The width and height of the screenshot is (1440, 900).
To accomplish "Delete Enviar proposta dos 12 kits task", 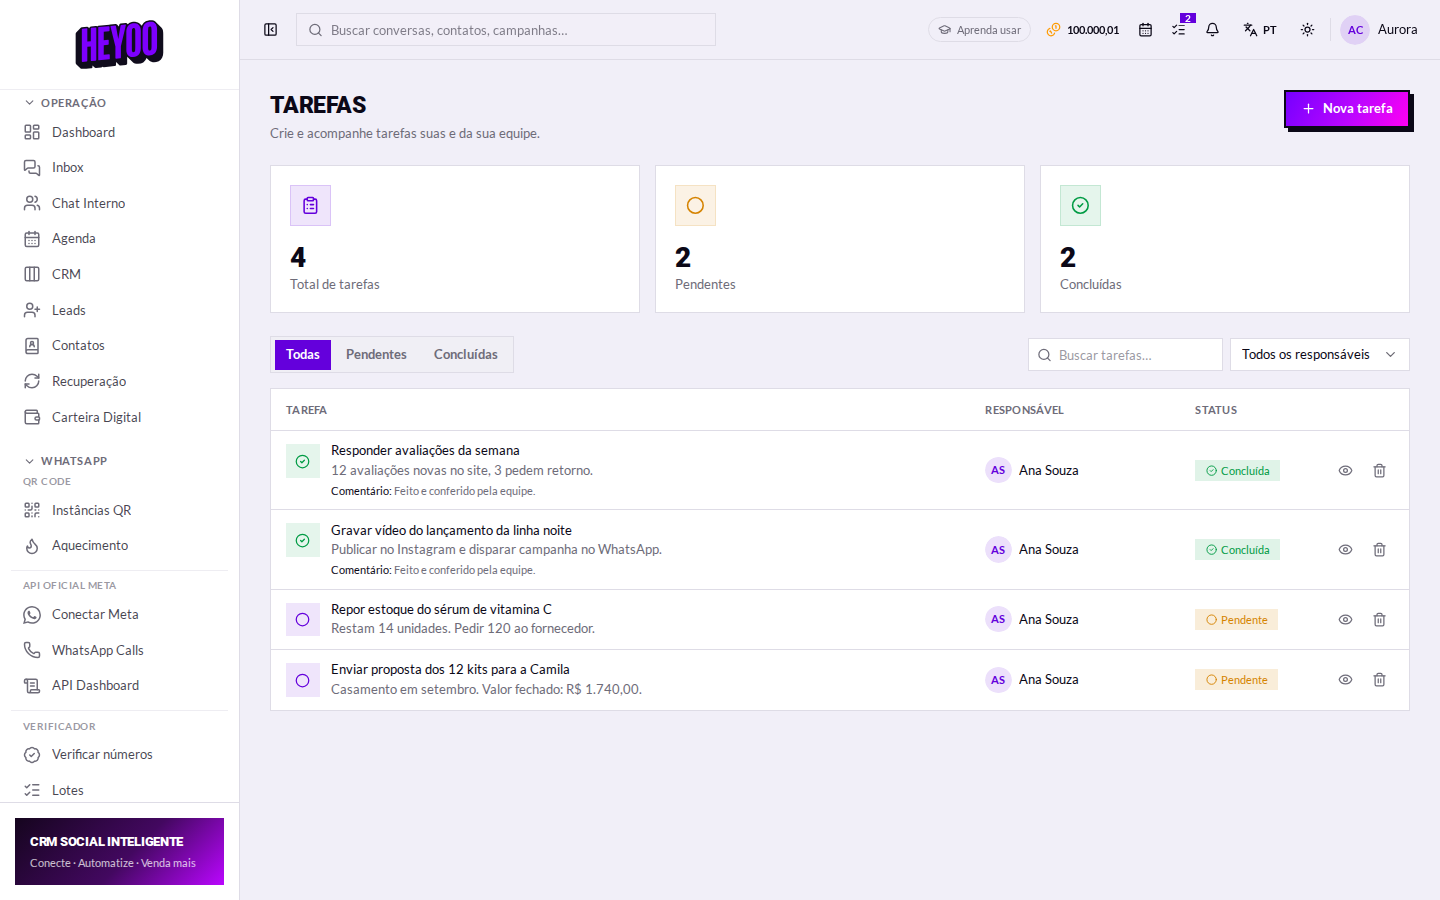I will point(1379,680).
